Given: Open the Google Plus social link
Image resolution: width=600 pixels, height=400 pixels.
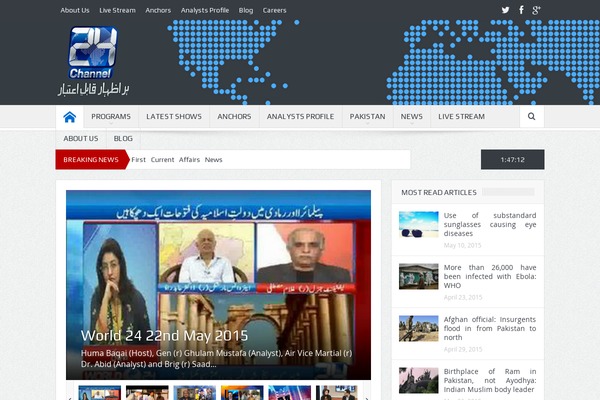Looking at the screenshot, I should (536, 10).
